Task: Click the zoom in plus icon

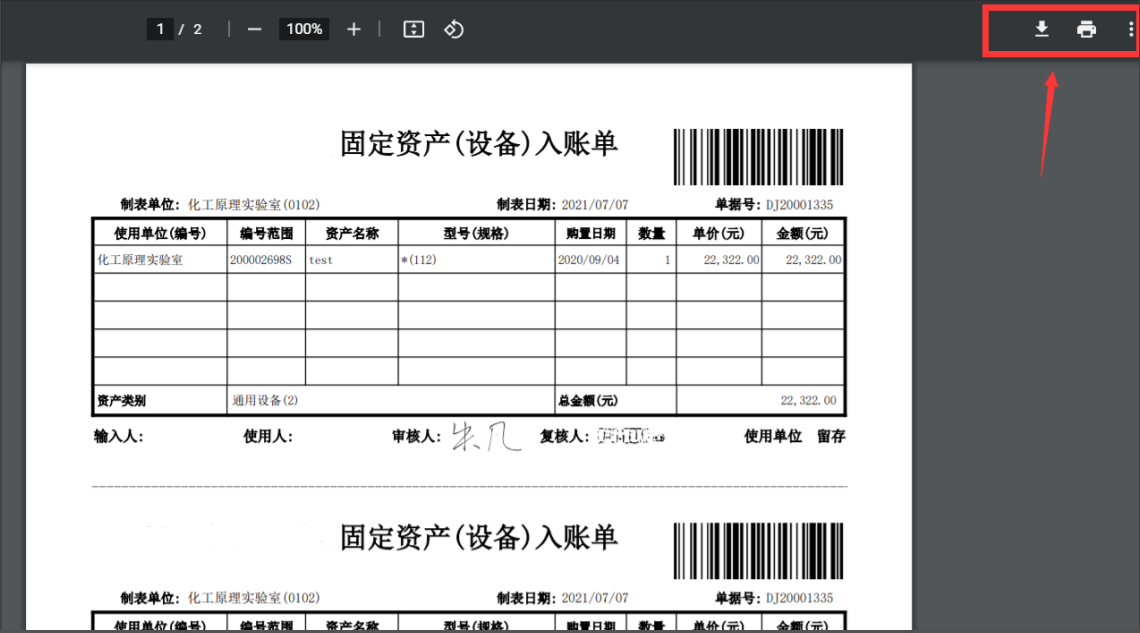Action: point(353,29)
